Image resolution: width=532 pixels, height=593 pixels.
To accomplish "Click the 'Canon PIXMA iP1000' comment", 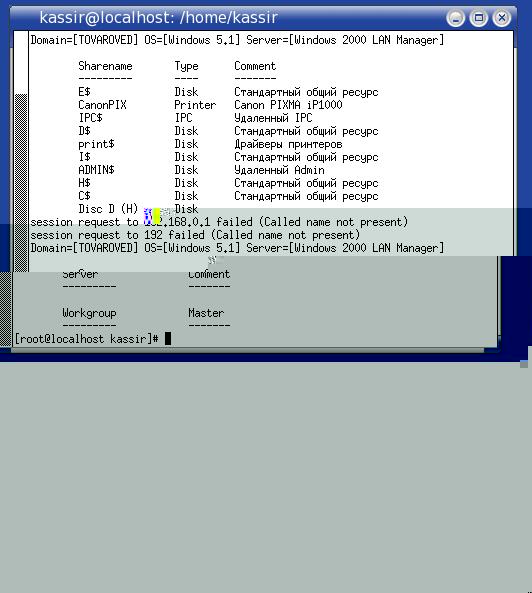I will tap(288, 105).
